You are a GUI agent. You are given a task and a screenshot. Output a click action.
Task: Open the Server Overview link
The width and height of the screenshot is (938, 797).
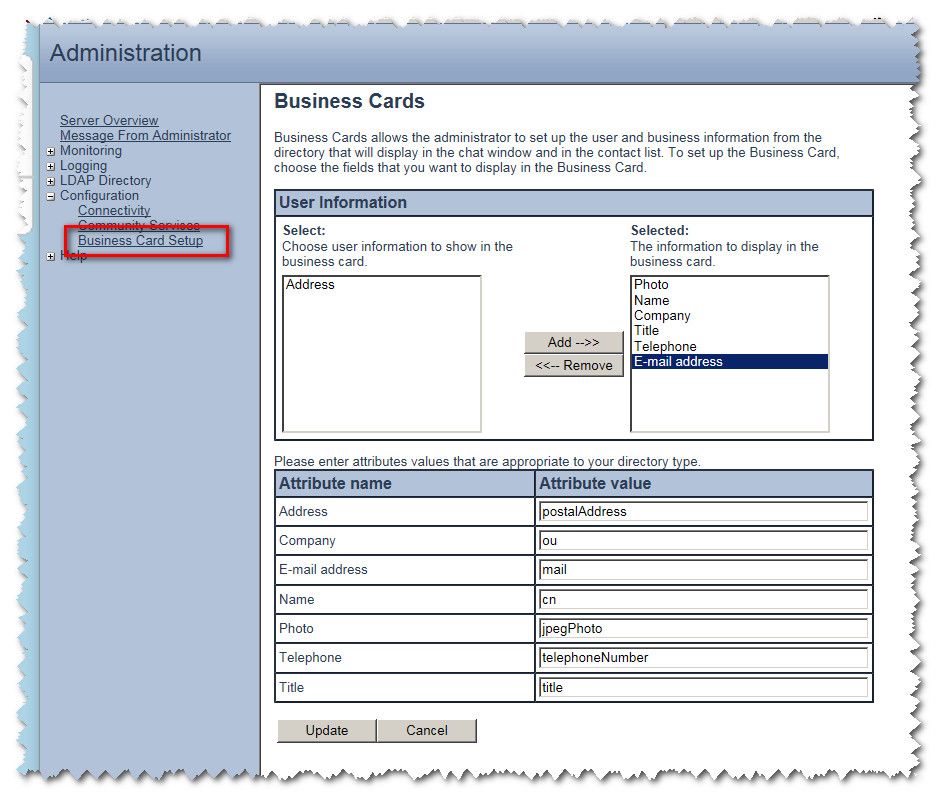[109, 120]
